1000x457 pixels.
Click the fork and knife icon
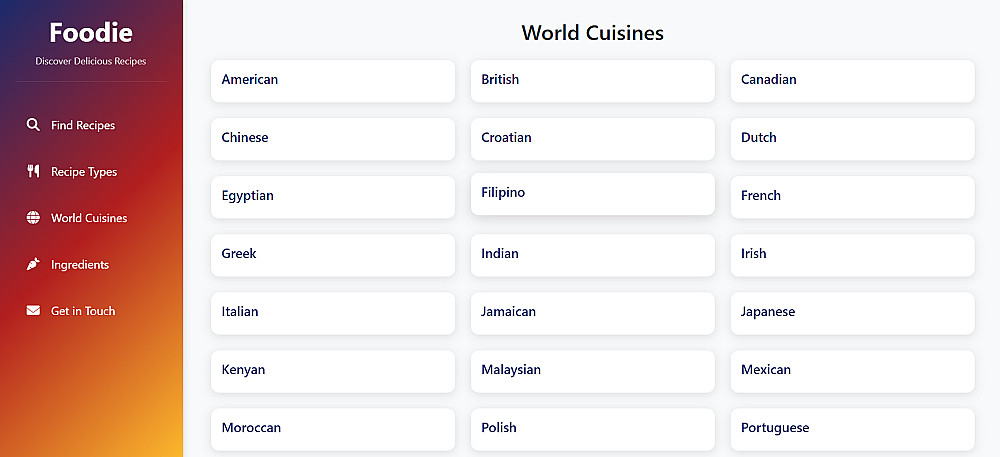33,171
